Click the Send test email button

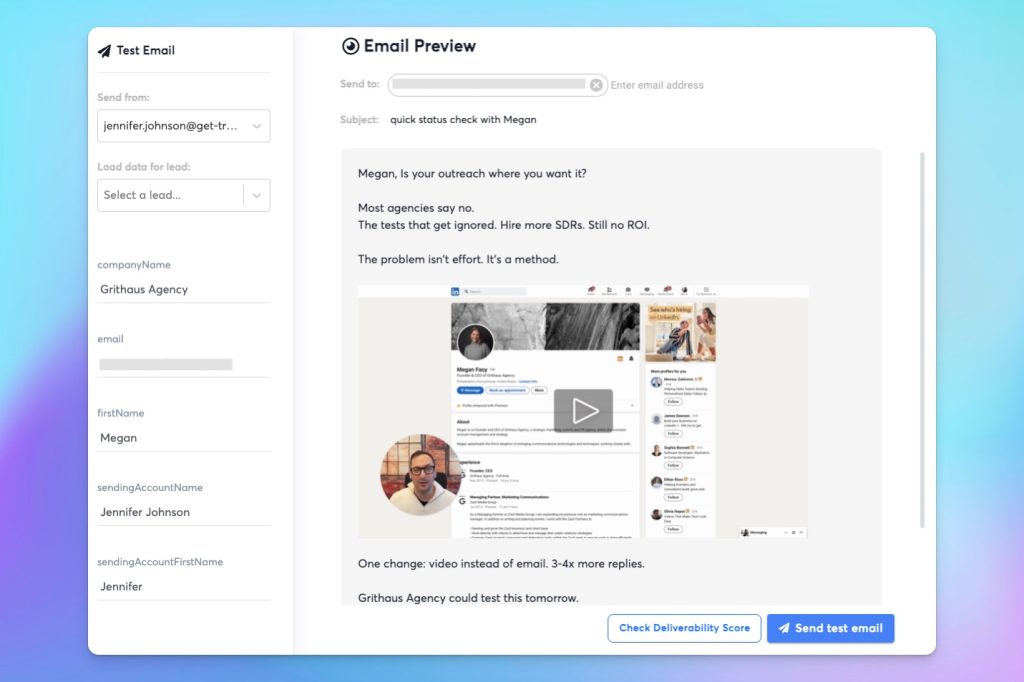pos(829,628)
